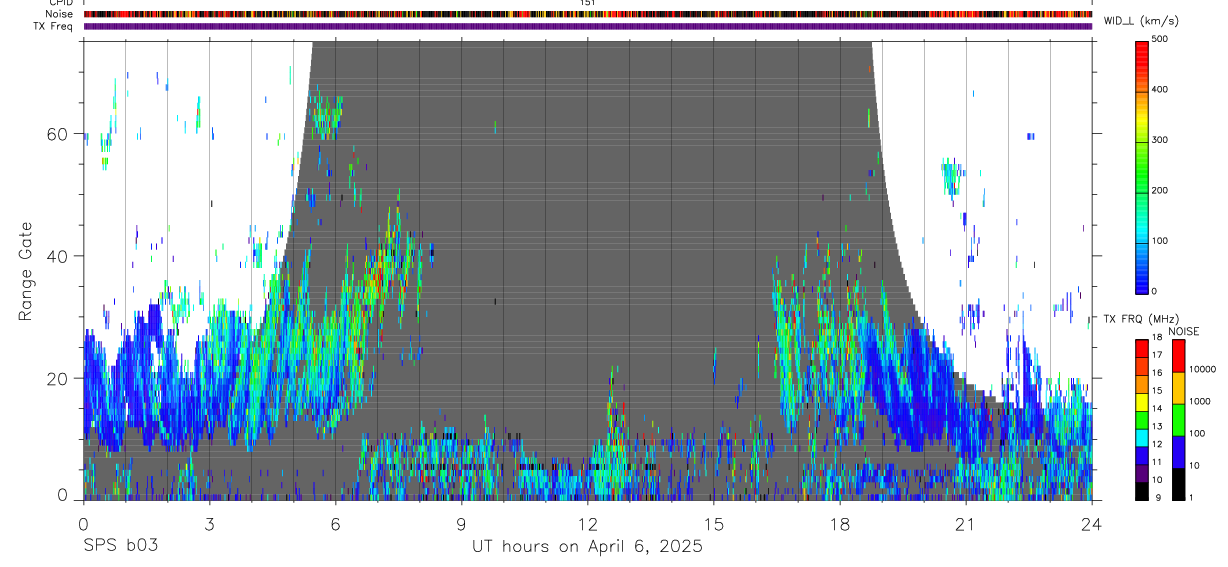Click the 'WID⊥ (km/s)' colorbar title

point(1142,20)
